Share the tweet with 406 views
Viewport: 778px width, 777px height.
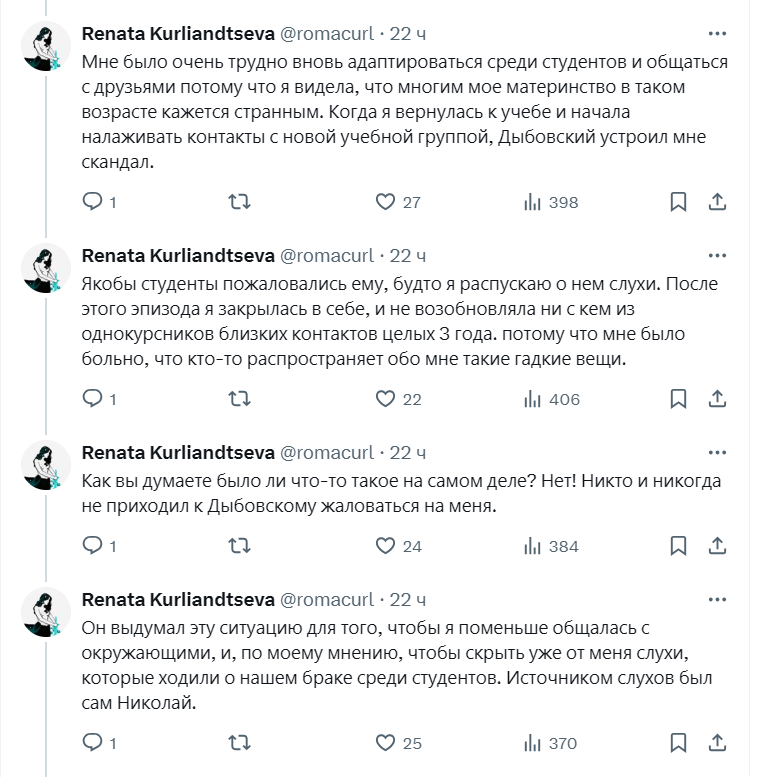click(x=717, y=399)
